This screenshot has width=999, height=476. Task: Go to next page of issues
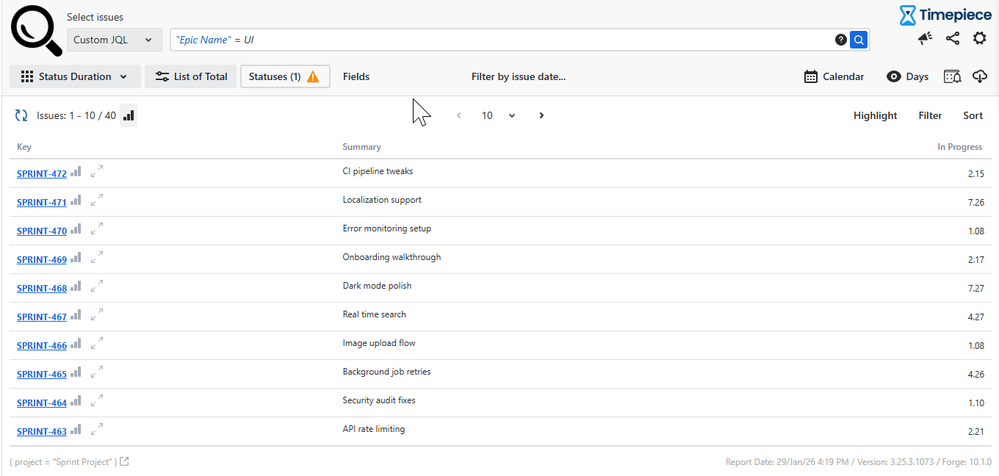[x=542, y=115]
